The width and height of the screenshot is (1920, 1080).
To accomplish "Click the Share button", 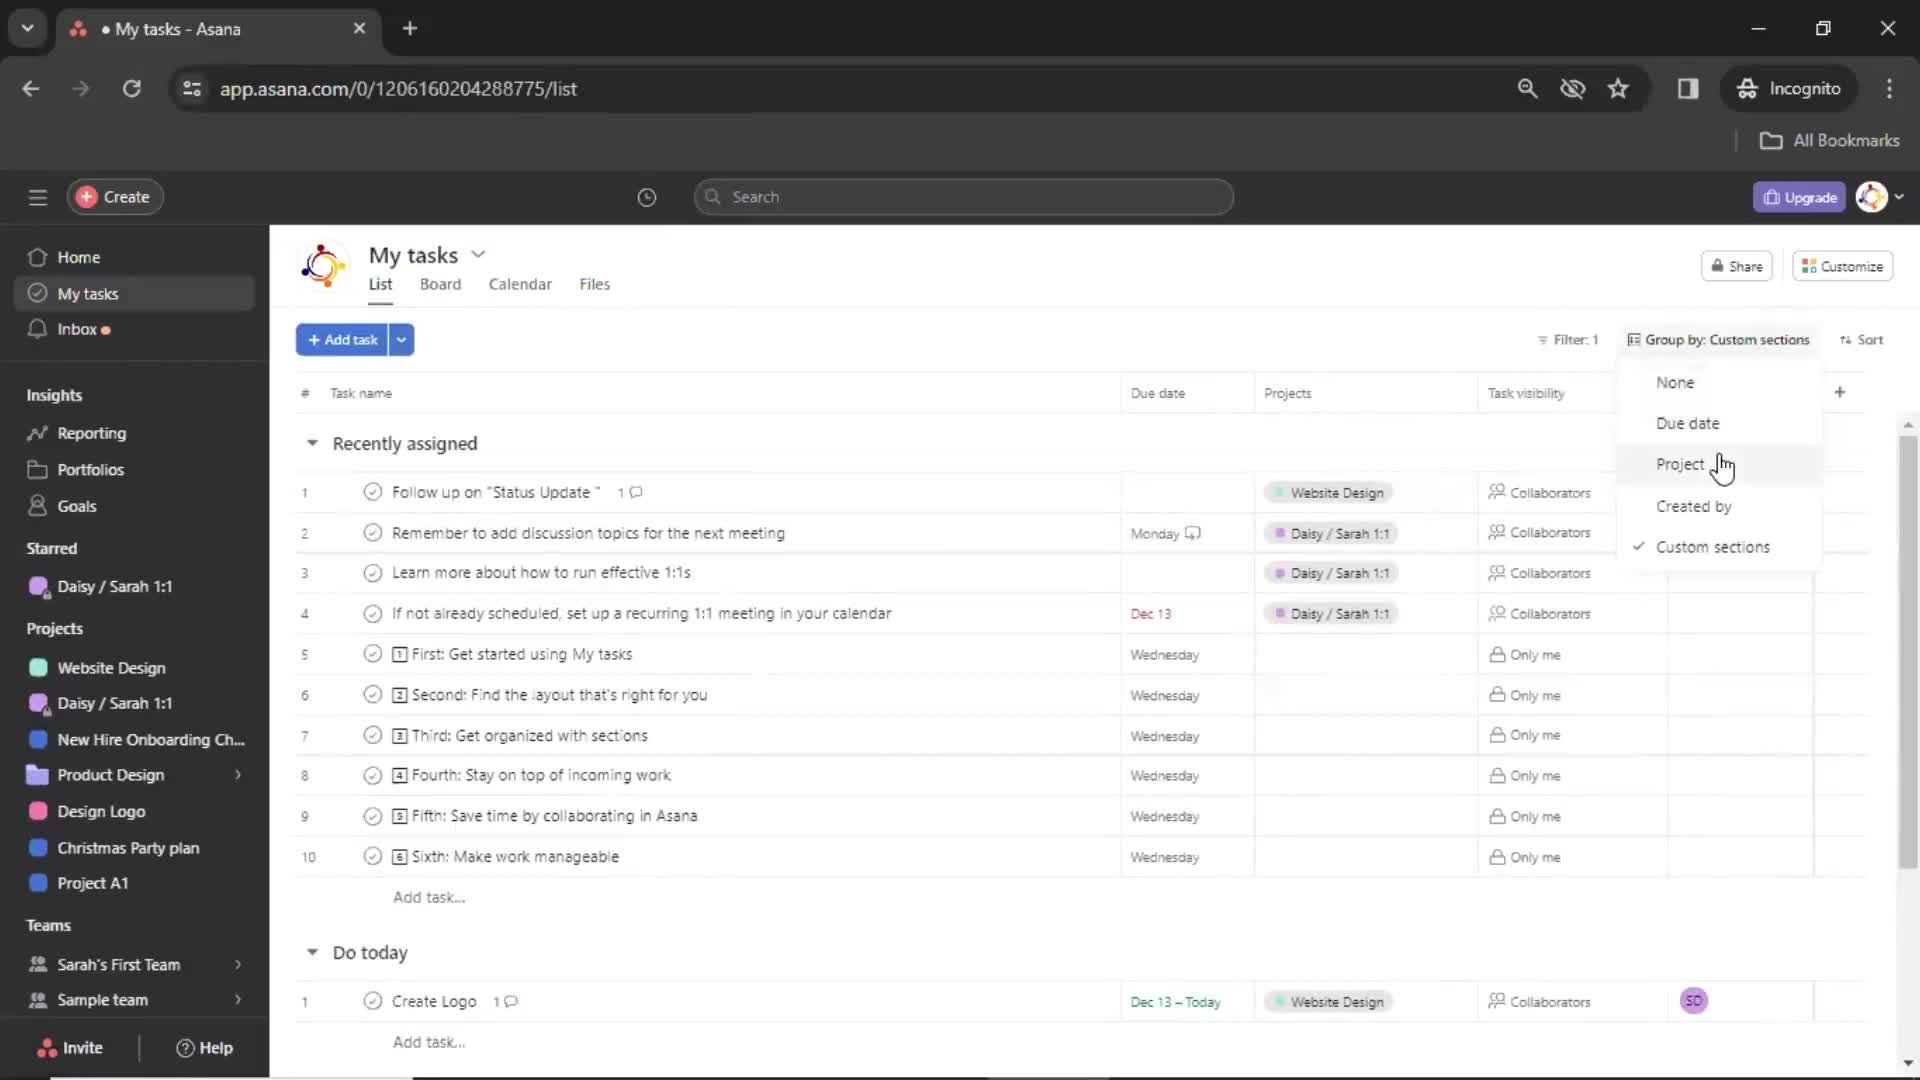I will point(1737,266).
